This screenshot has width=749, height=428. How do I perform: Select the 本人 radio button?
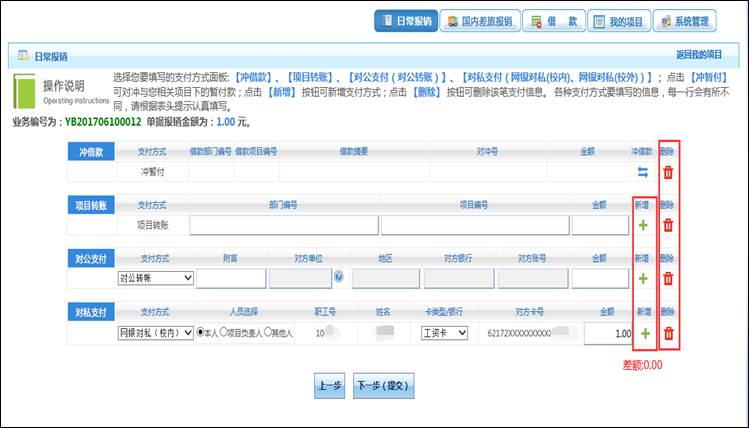202,332
